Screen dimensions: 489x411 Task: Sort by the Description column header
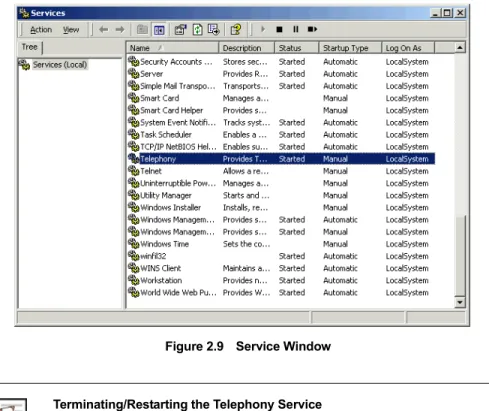coord(246,48)
